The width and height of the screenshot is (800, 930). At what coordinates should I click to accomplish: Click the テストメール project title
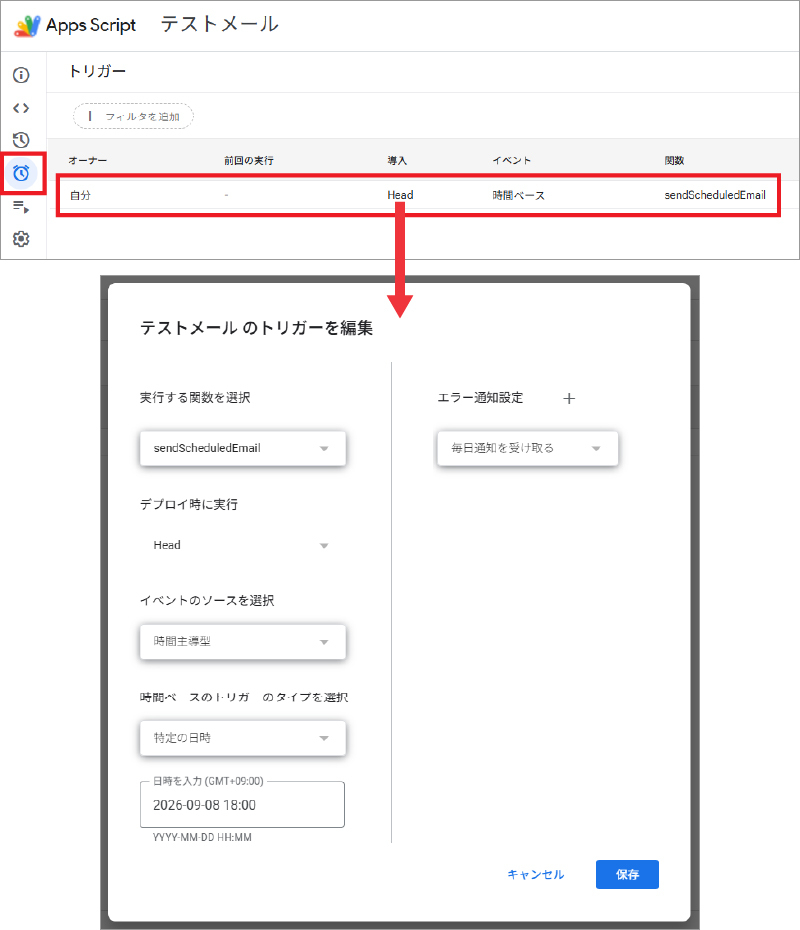pos(219,24)
